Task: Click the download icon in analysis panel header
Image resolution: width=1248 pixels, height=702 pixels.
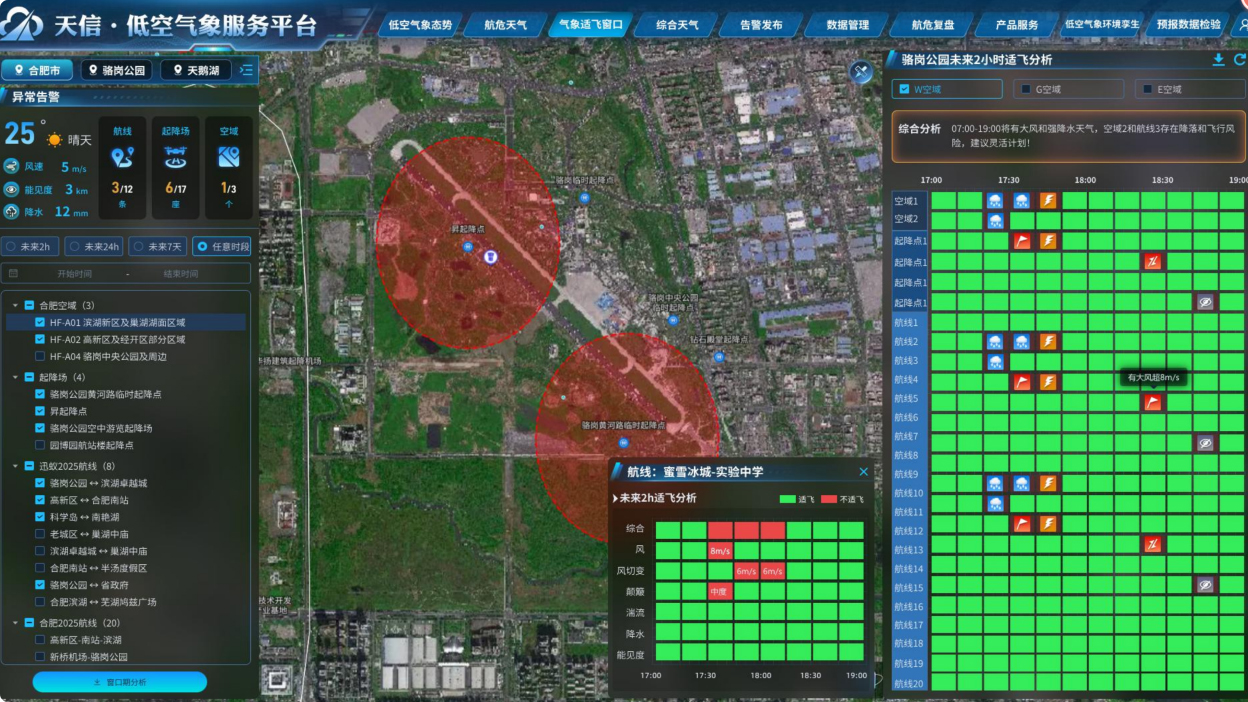Action: (1218, 60)
